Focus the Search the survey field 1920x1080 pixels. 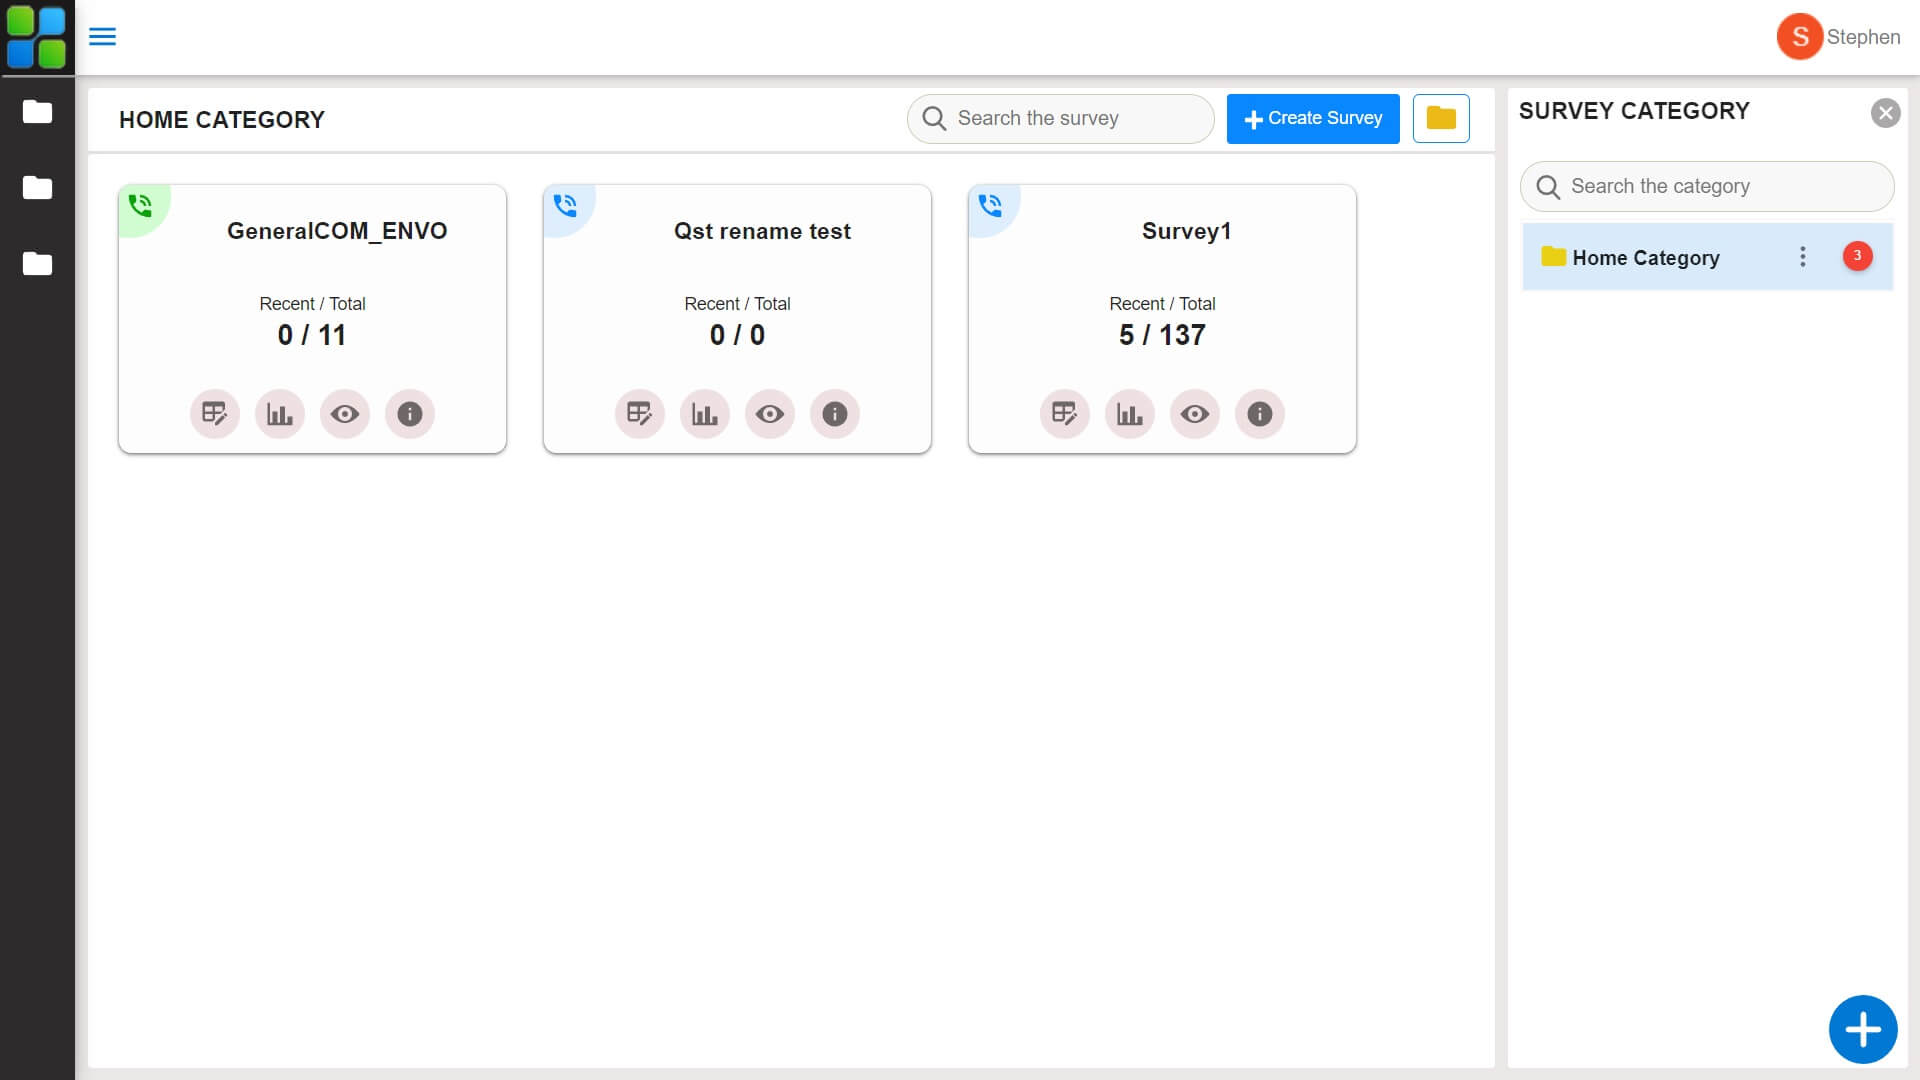tap(1060, 118)
